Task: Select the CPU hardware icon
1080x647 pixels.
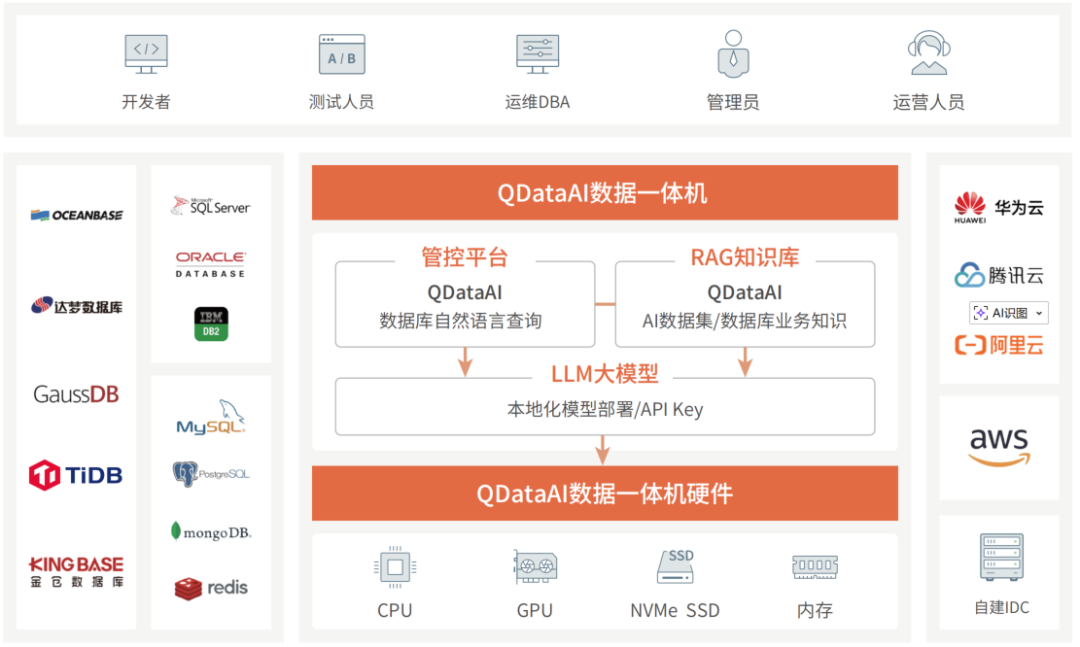Action: [x=395, y=565]
